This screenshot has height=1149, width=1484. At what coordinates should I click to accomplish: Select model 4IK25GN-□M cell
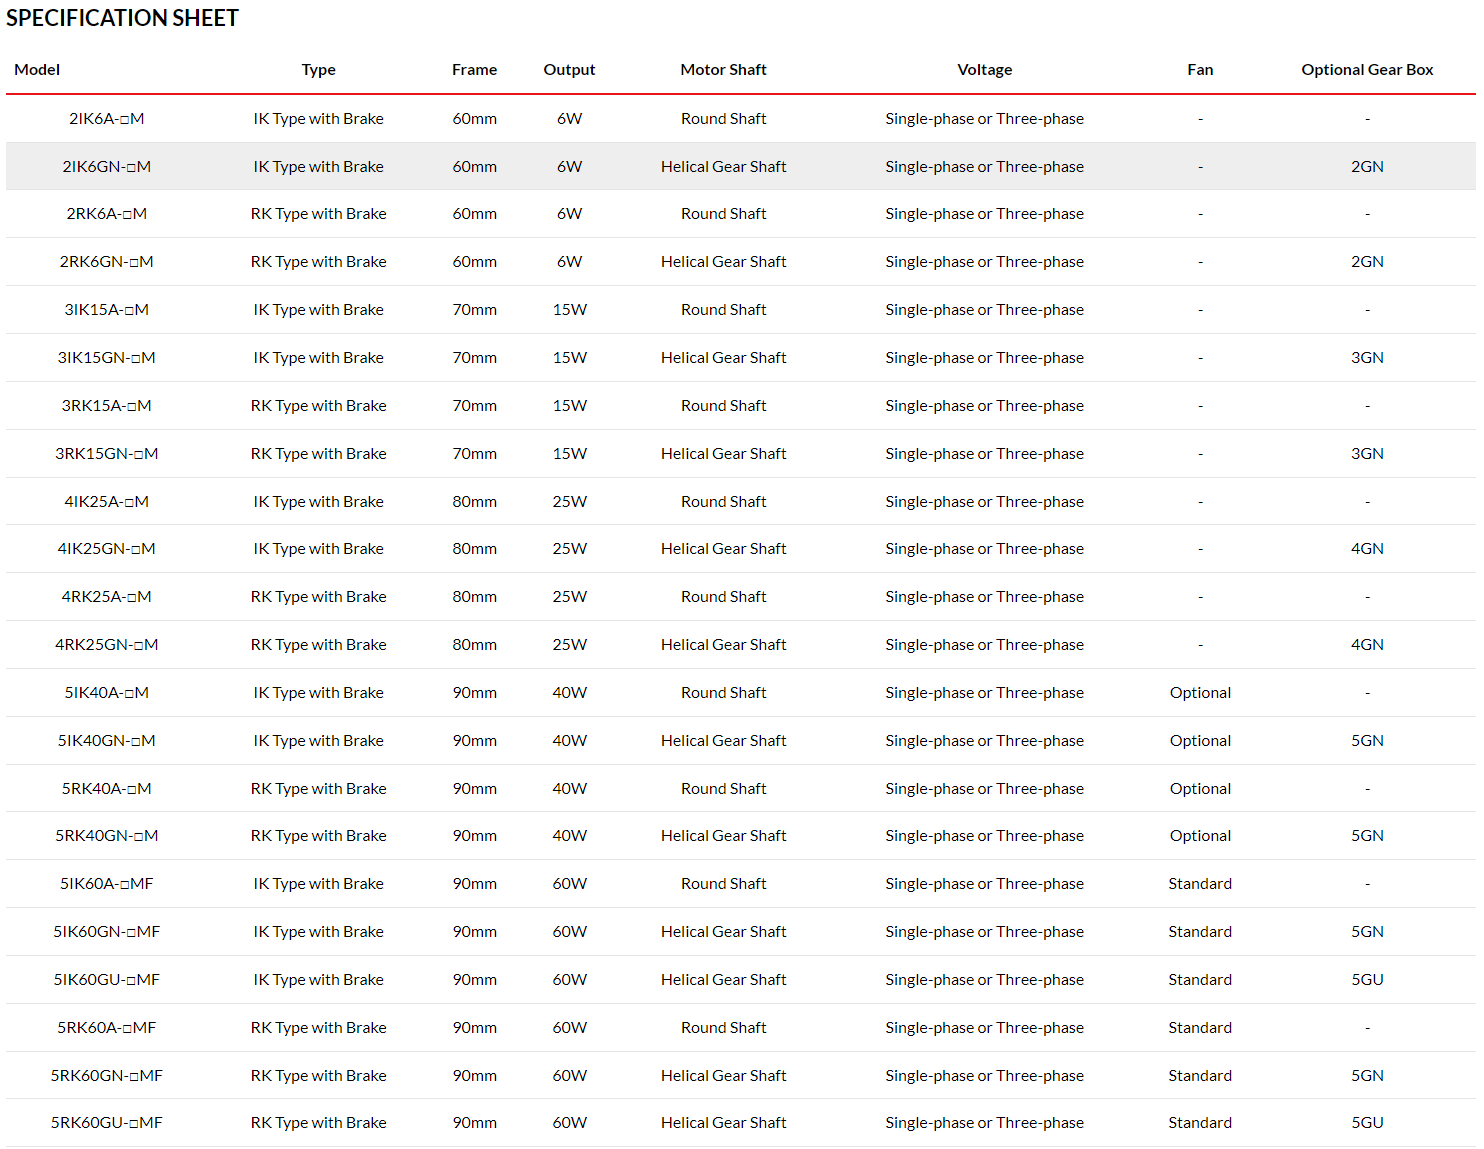coord(107,549)
